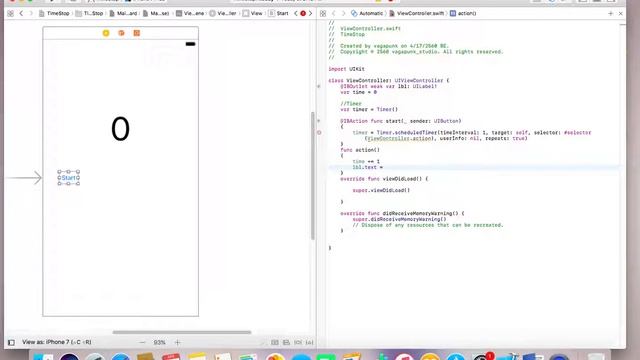The height and width of the screenshot is (360, 640).
Task: Click the 'var timer = Timer()' line
Action: coord(369,109)
